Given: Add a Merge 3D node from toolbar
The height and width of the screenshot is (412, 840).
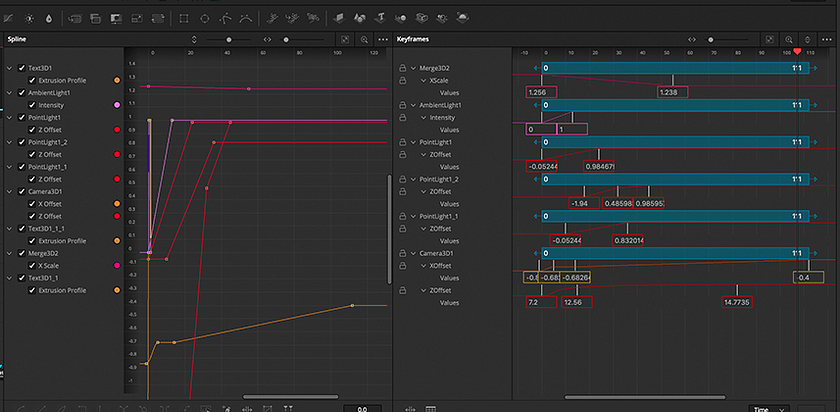Looking at the screenshot, I should pos(401,19).
